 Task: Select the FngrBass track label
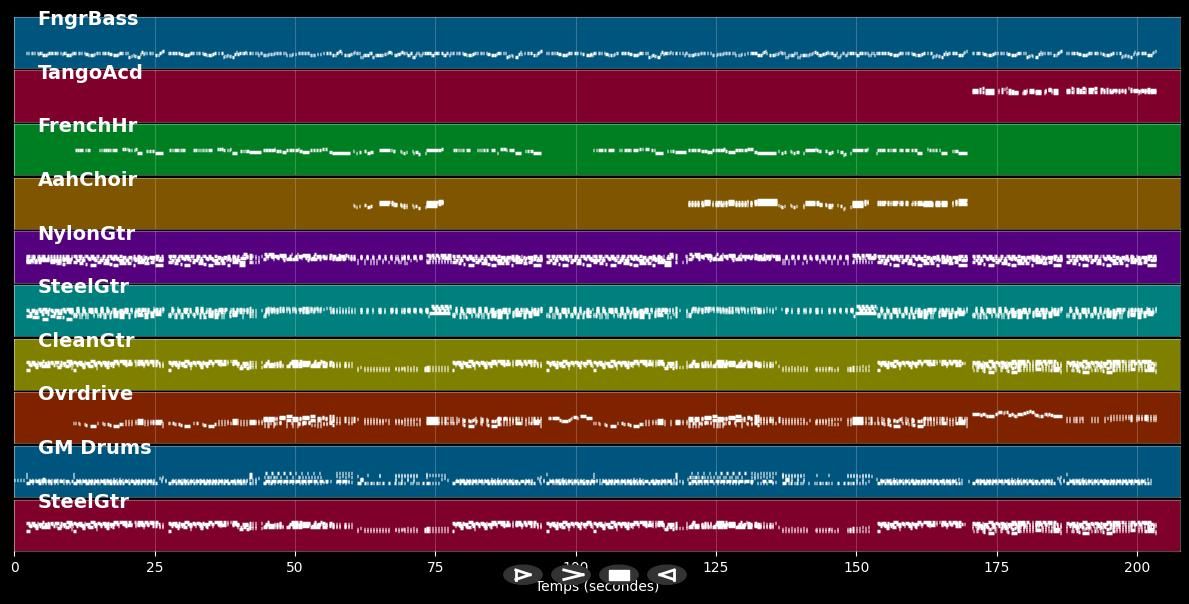point(88,19)
